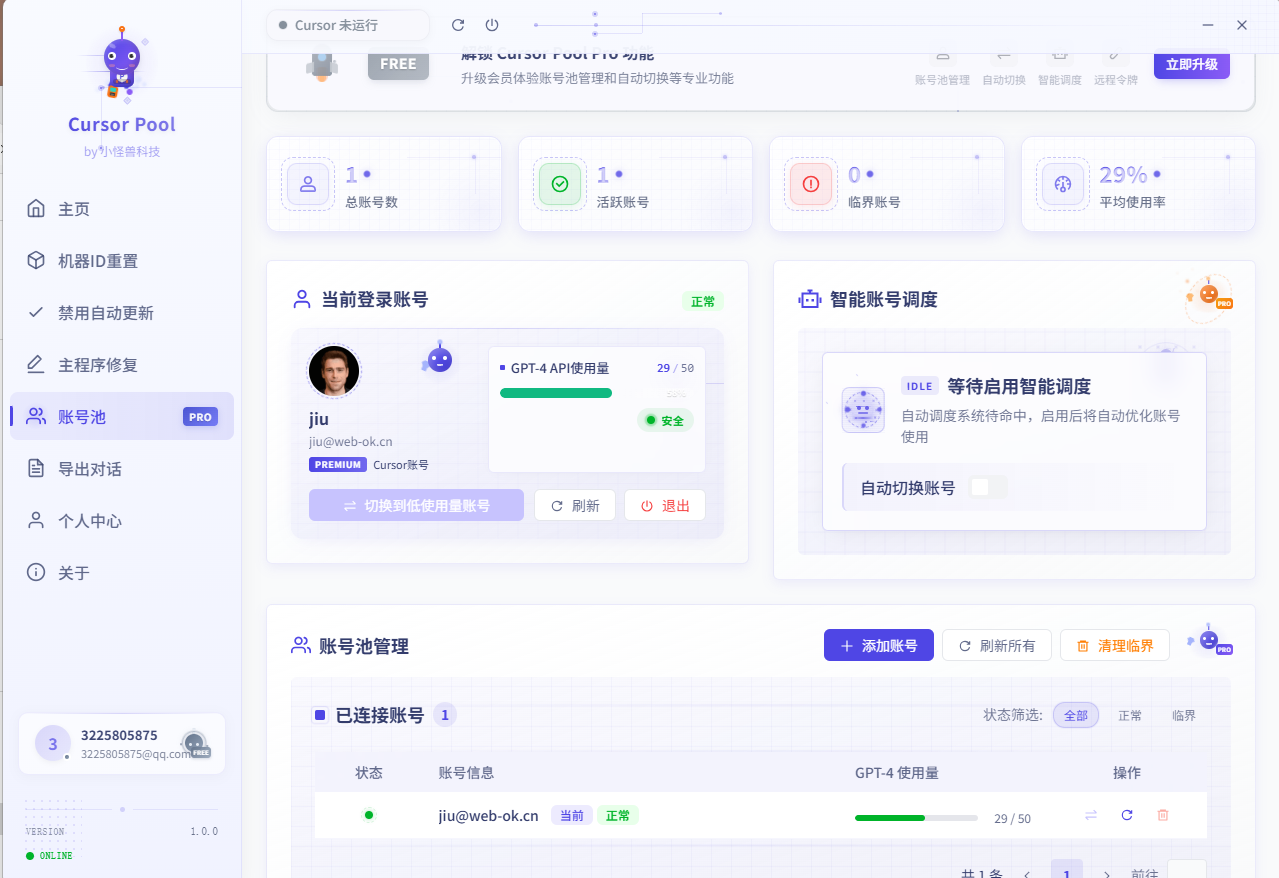Select the 正常 status filter option

pos(1130,715)
